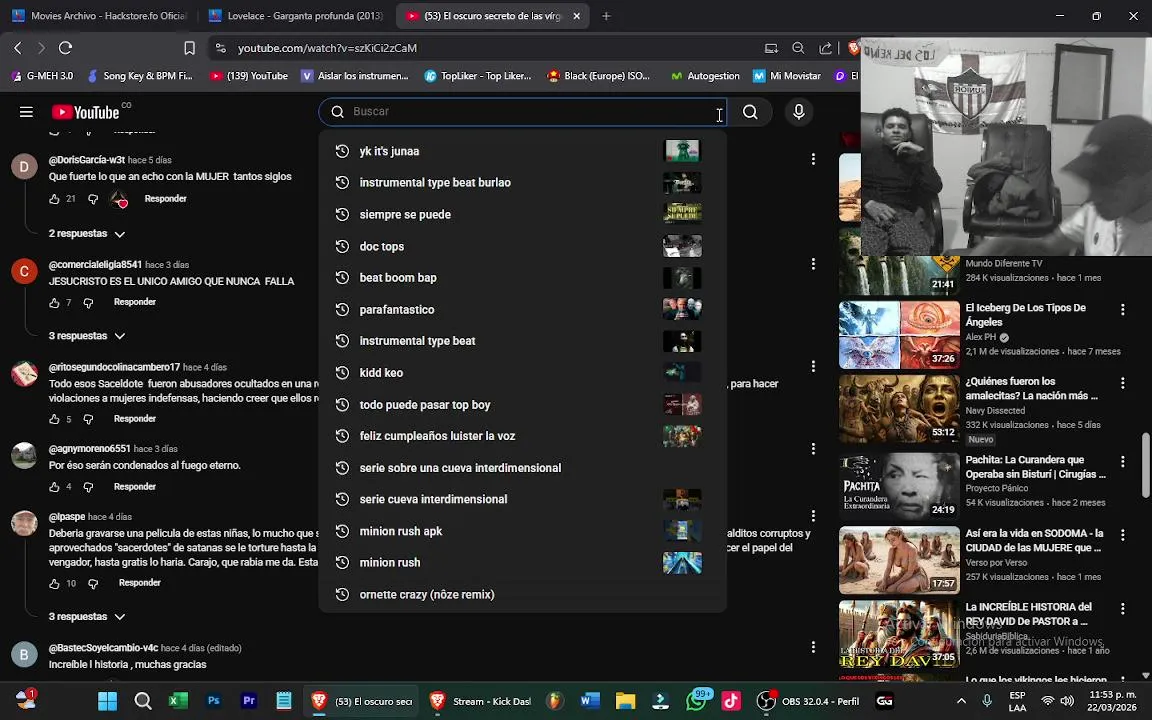Open the Windows Start menu

pyautogui.click(x=107, y=701)
